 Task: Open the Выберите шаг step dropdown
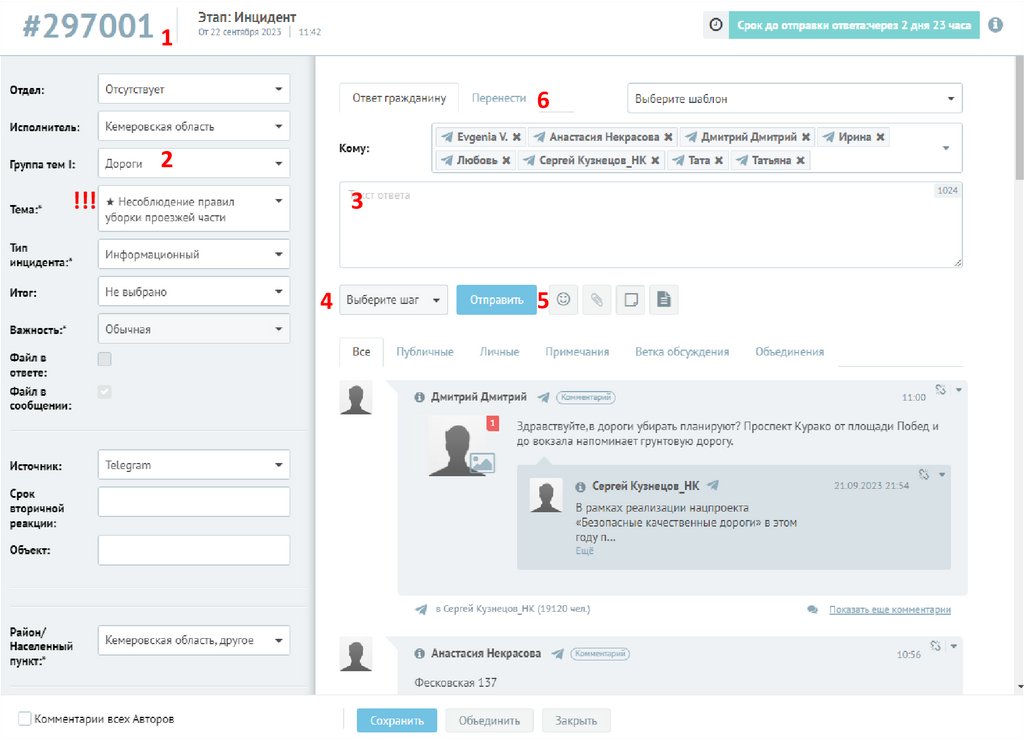[393, 300]
